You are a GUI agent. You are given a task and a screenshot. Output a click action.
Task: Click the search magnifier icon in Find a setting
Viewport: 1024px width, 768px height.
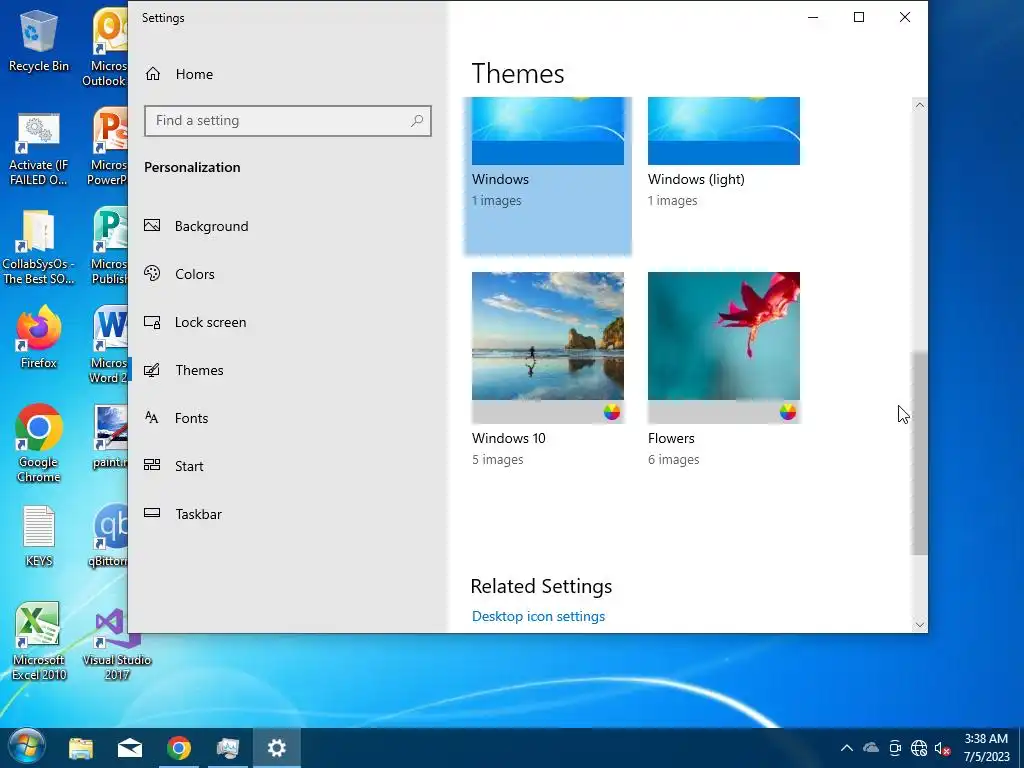pos(417,121)
